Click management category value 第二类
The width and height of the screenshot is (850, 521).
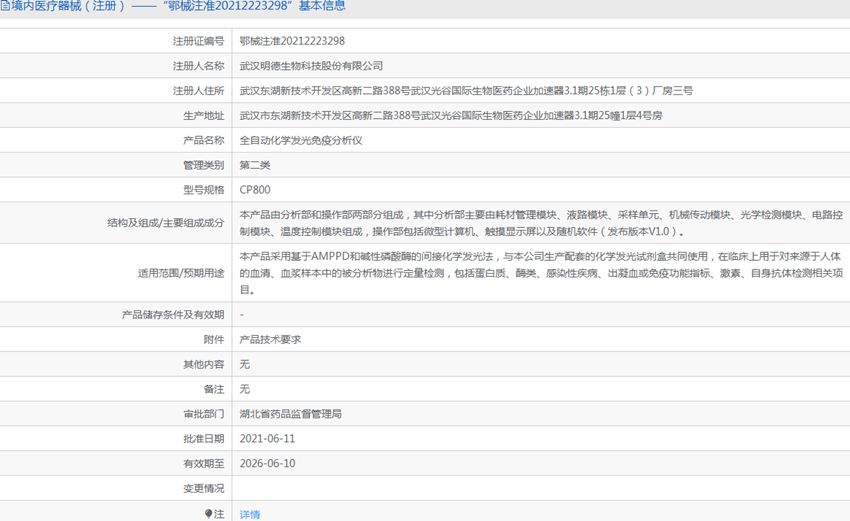point(255,165)
